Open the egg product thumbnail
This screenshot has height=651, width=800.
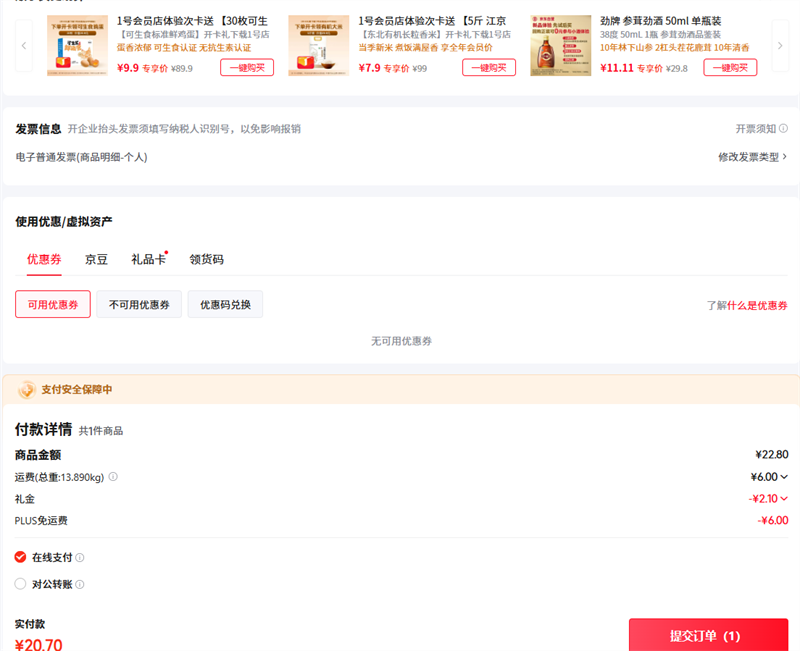[77, 45]
